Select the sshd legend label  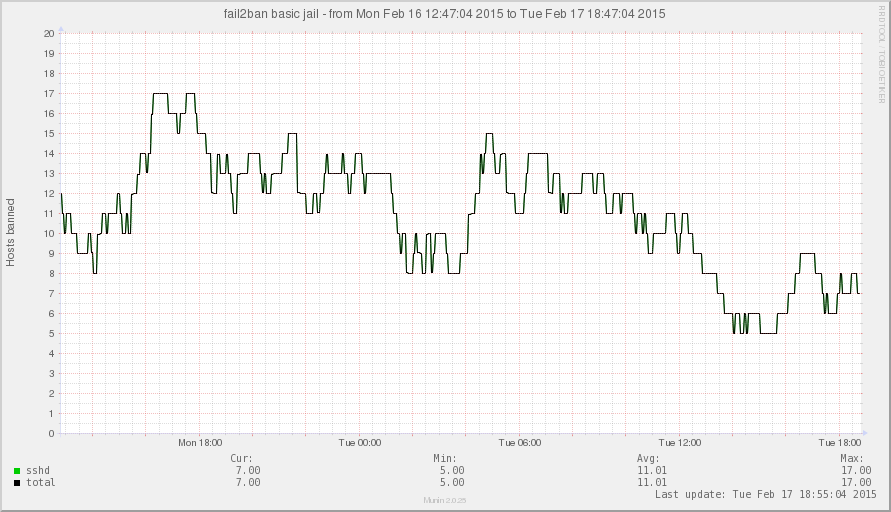coord(38,470)
